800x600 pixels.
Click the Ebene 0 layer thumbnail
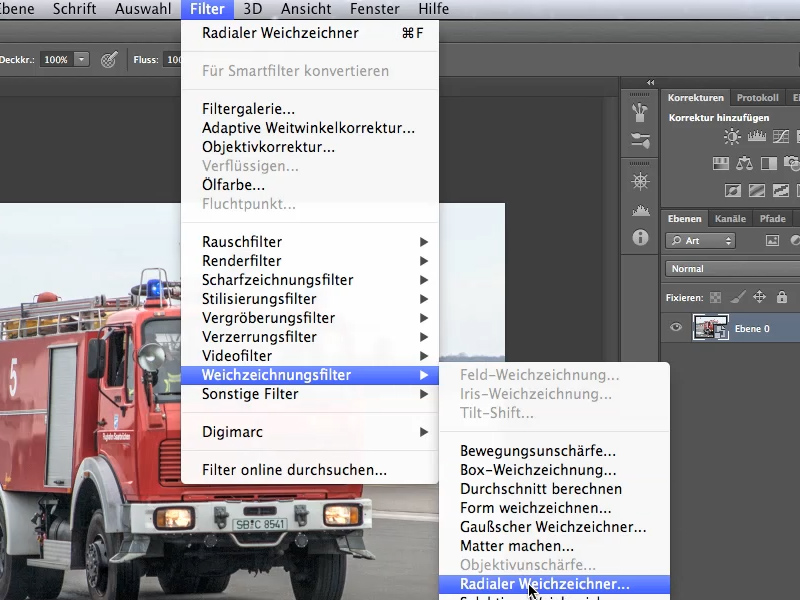tap(711, 328)
